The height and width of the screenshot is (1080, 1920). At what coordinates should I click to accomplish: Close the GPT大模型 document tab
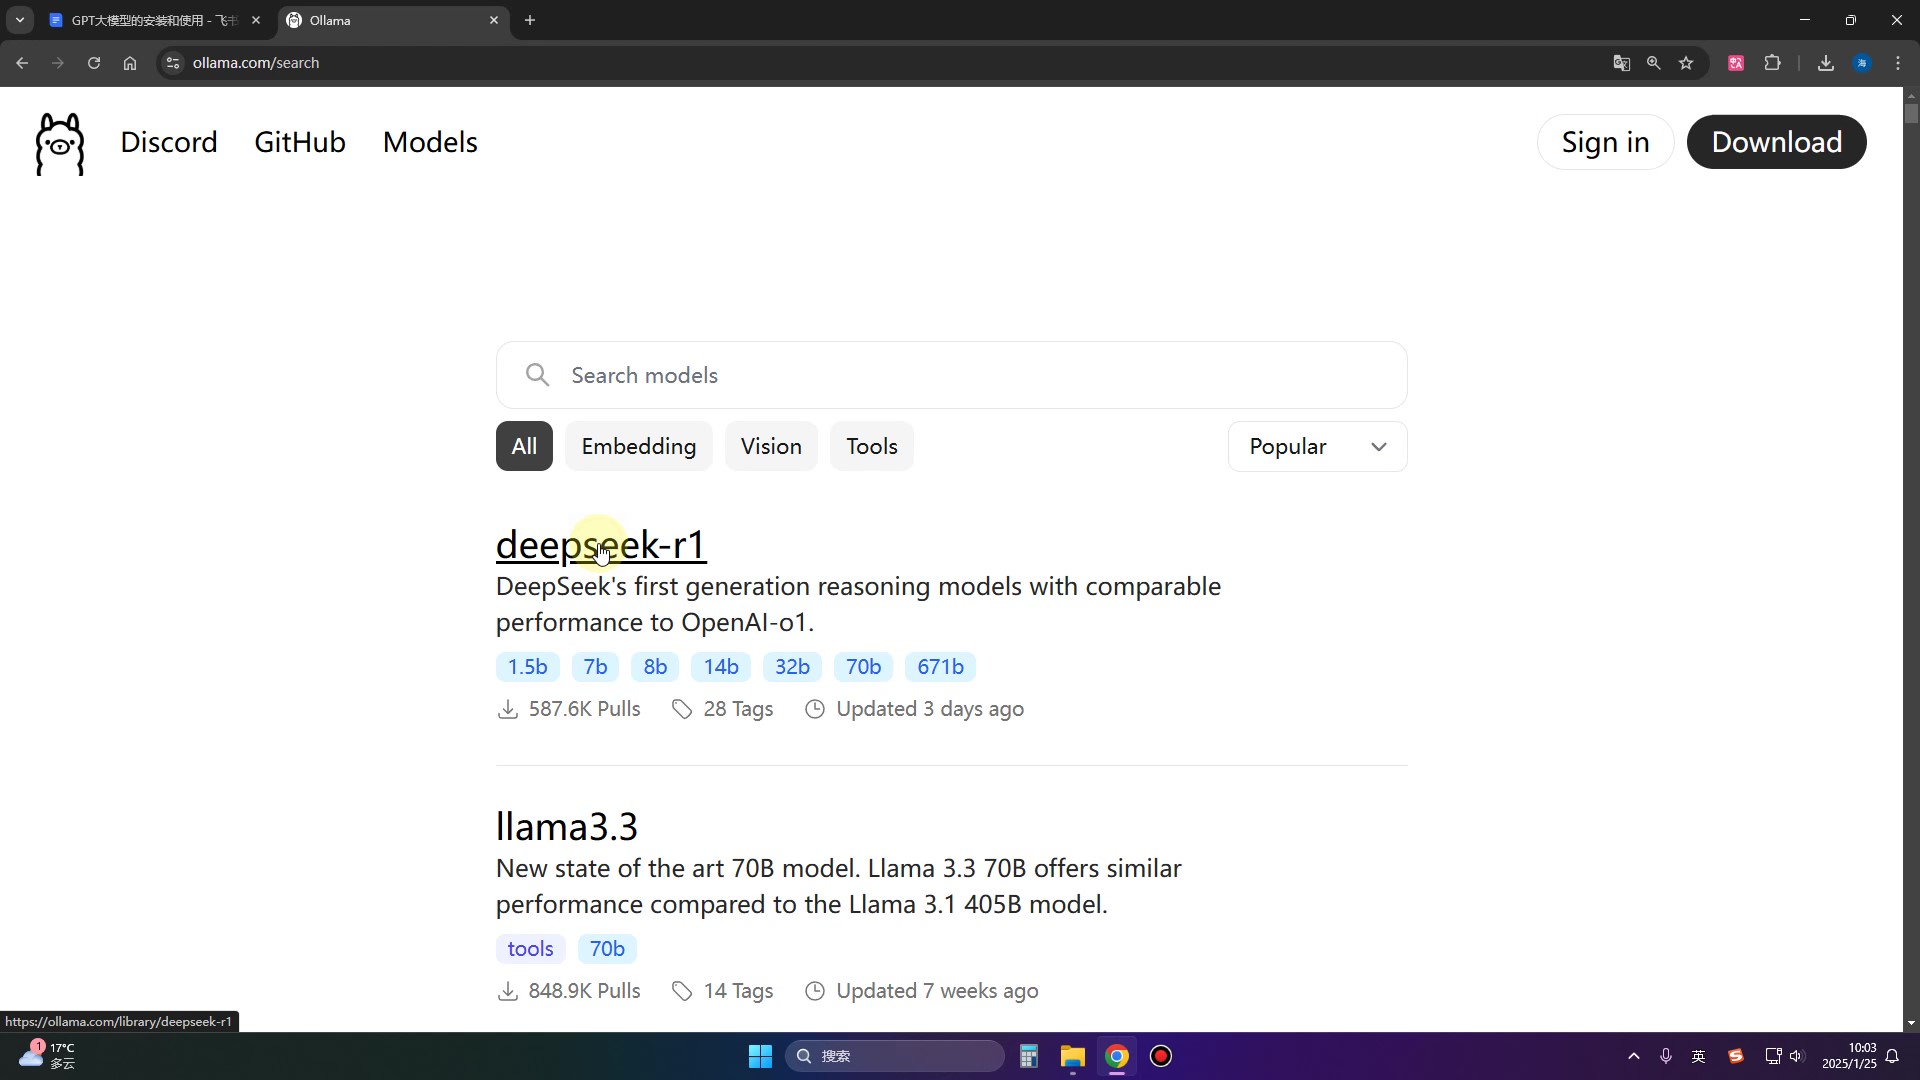(x=256, y=20)
